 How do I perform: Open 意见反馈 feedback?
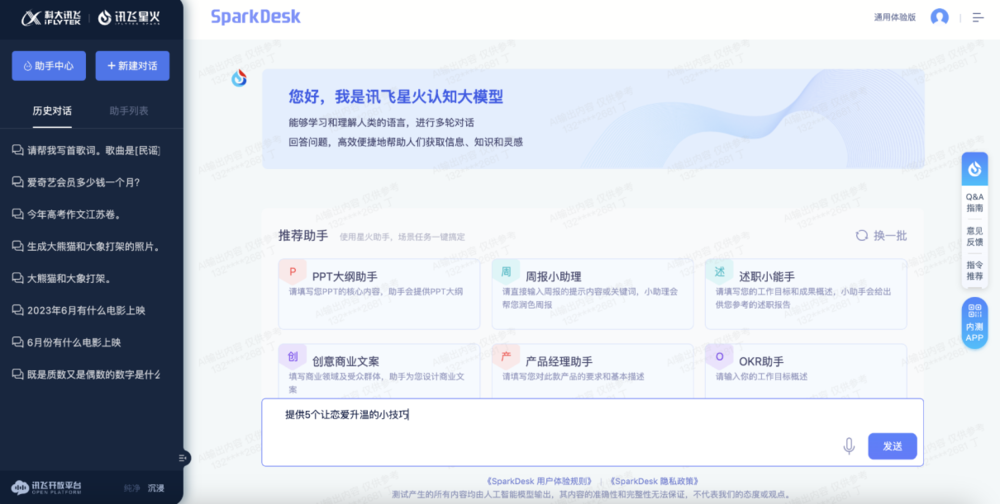pyautogui.click(x=974, y=236)
